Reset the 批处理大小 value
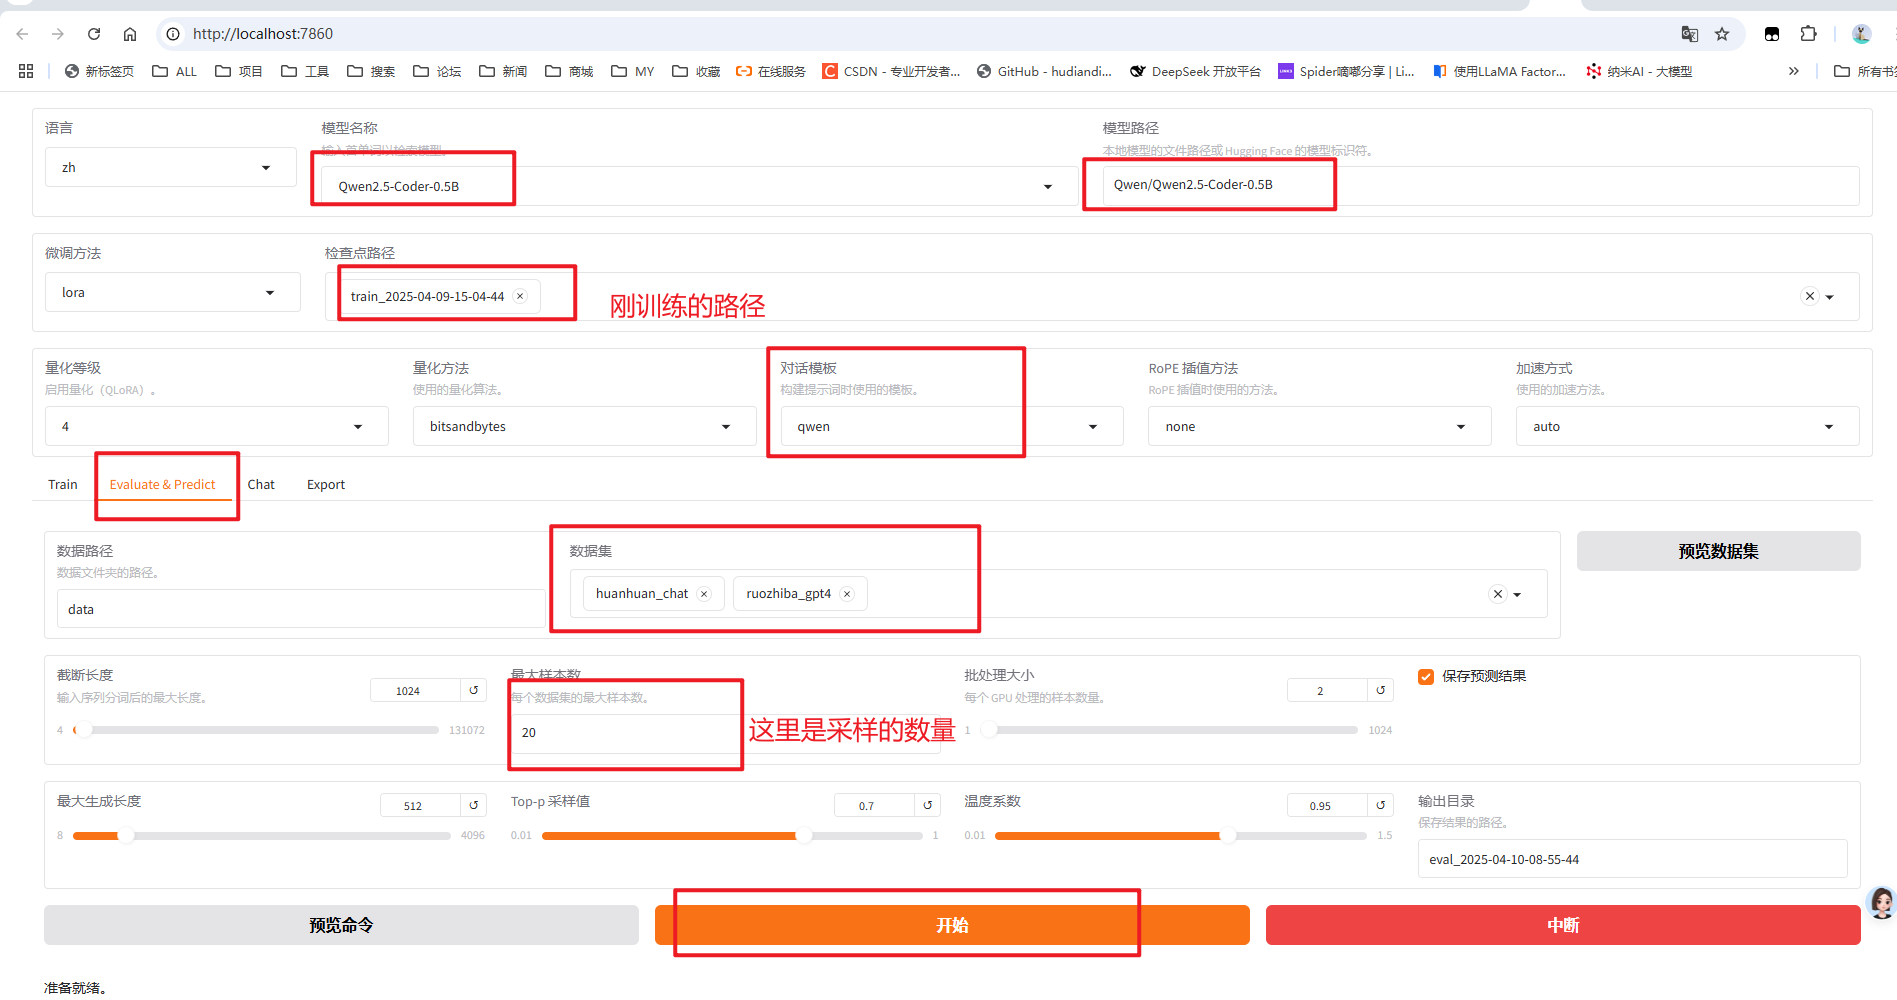This screenshot has height=1000, width=1897. 1381,690
